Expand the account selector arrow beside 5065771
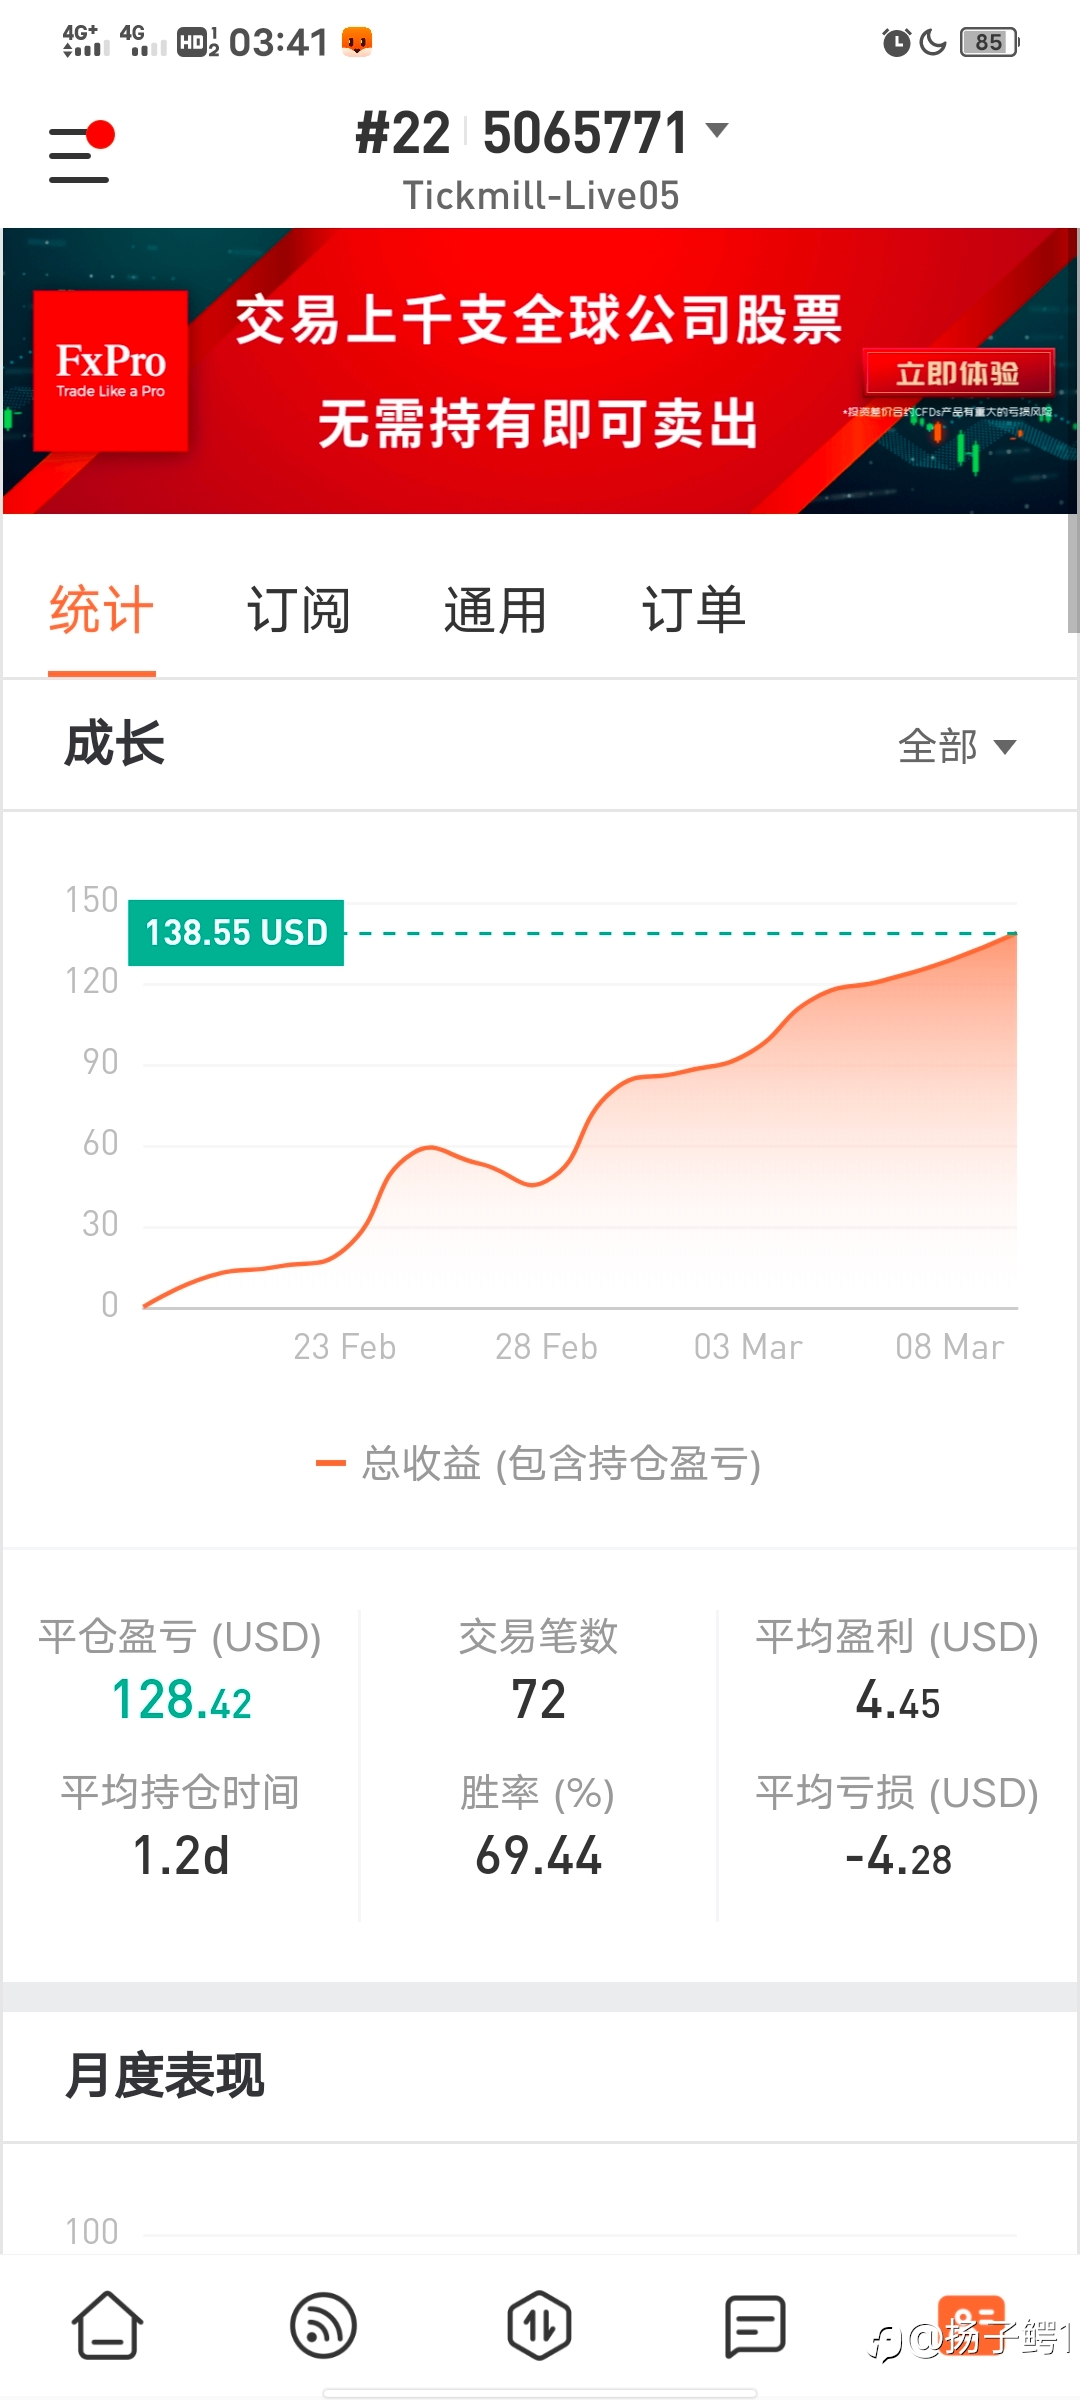The height and width of the screenshot is (2400, 1080). coord(717,130)
